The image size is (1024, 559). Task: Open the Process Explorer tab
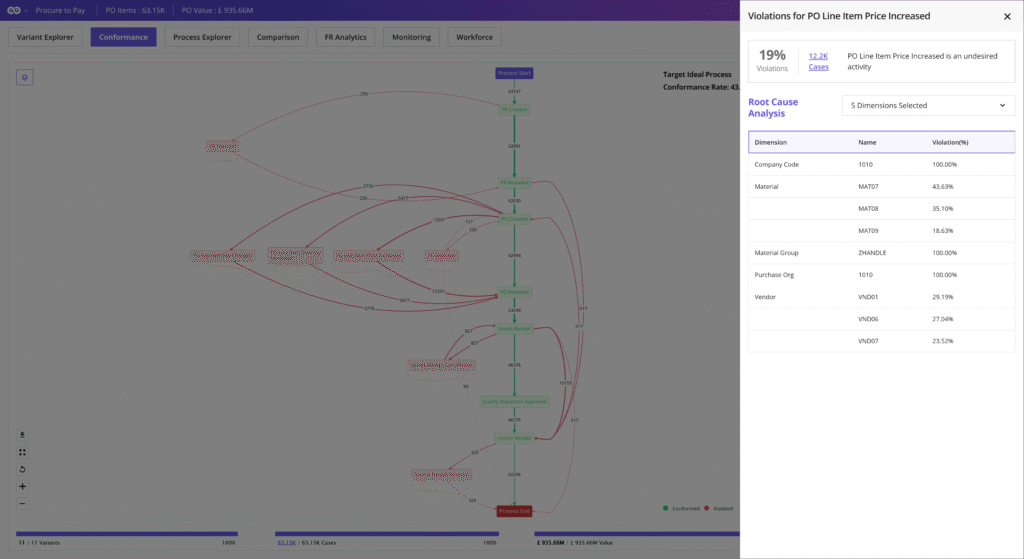point(202,37)
